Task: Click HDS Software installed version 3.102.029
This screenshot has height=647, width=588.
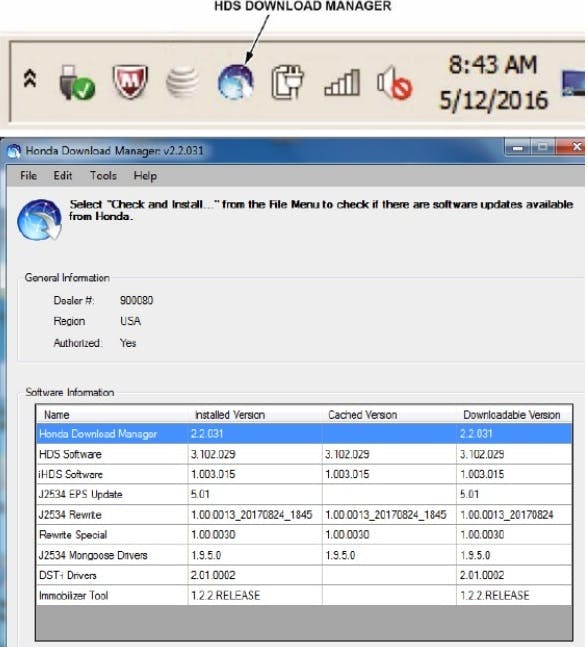Action: [x=213, y=454]
